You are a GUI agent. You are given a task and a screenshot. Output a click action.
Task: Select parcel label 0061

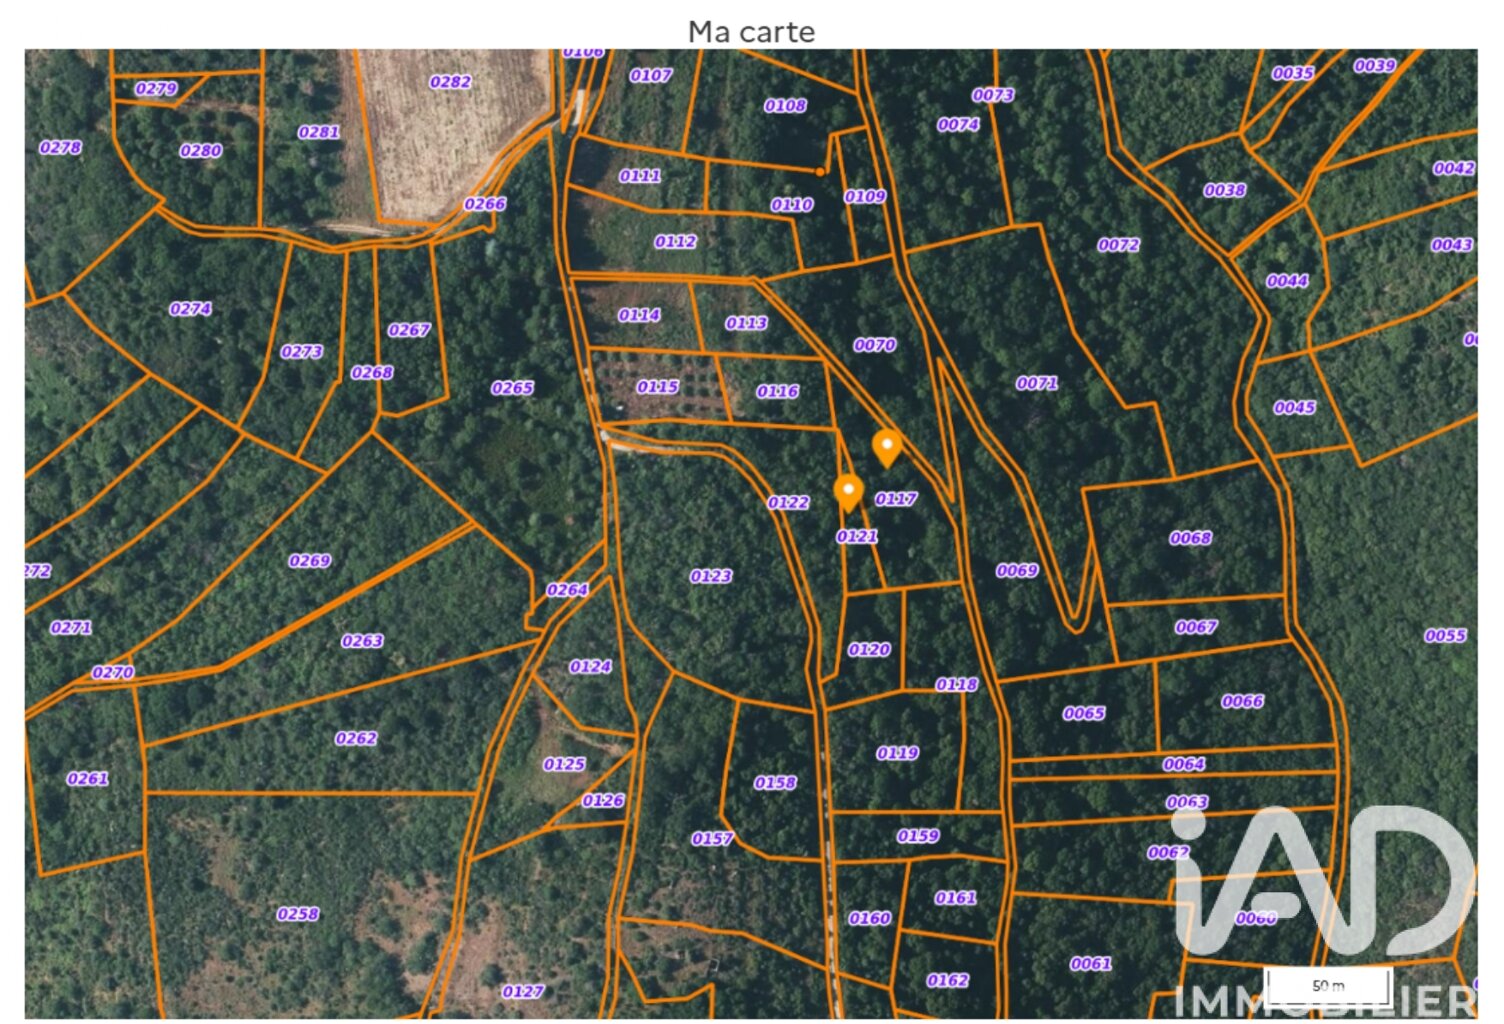(x=1091, y=964)
